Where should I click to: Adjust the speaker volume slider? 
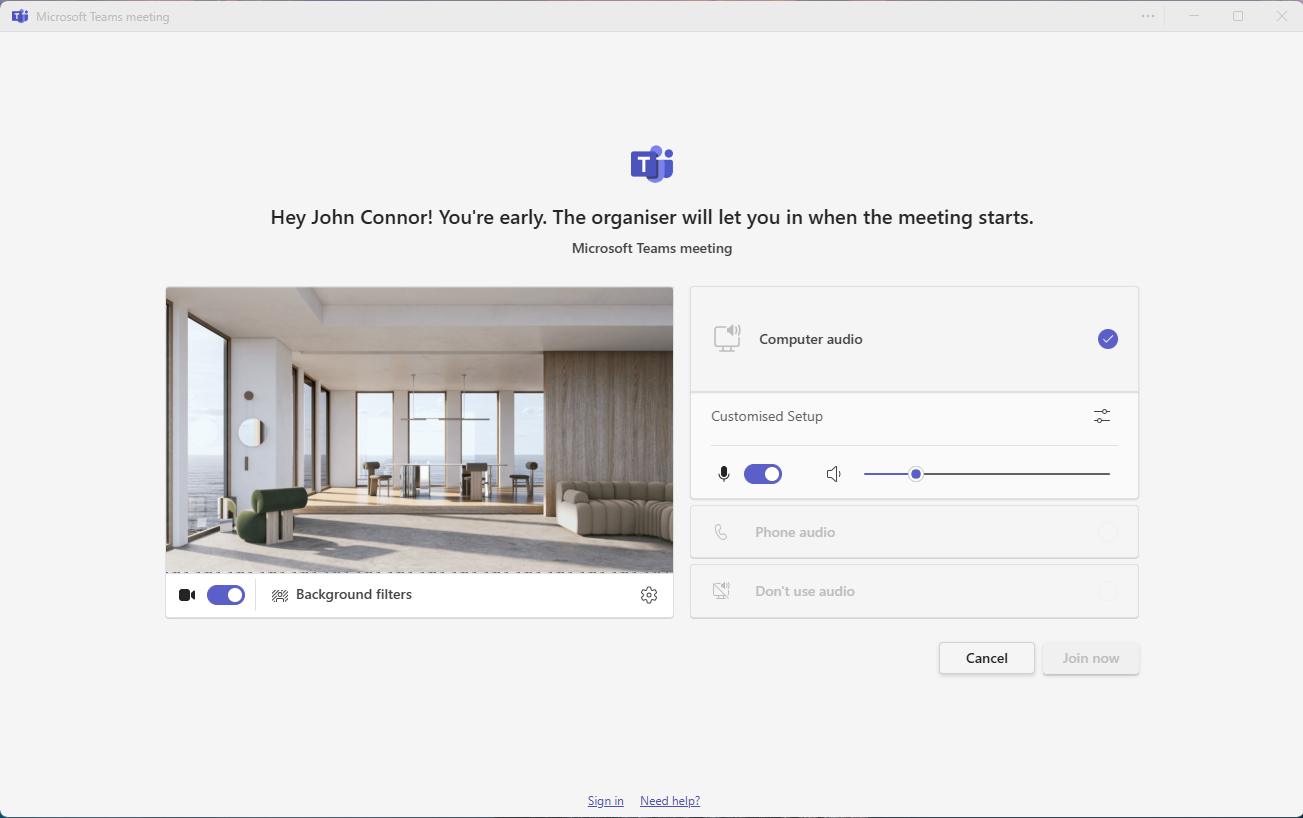[x=987, y=474]
